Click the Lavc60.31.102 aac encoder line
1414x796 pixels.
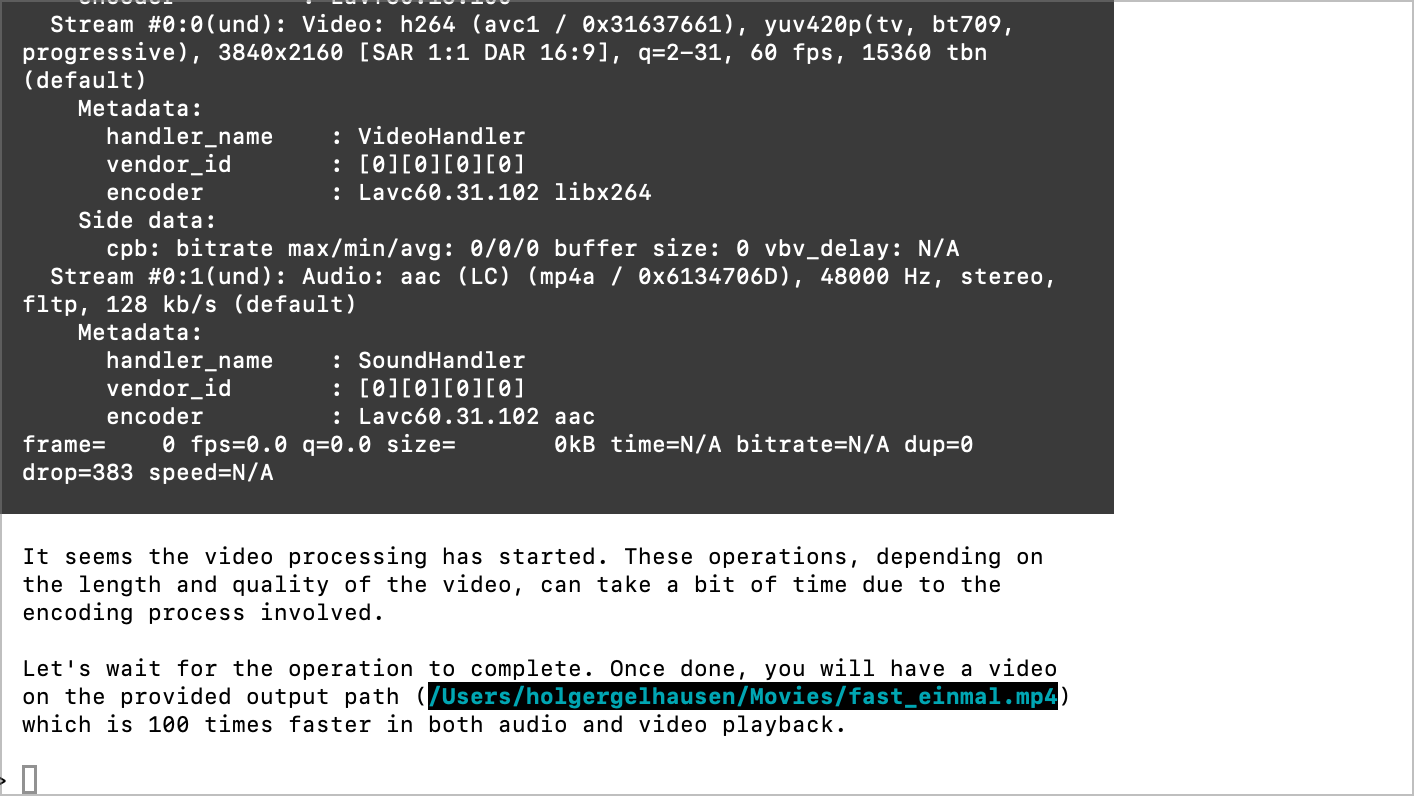(x=351, y=417)
